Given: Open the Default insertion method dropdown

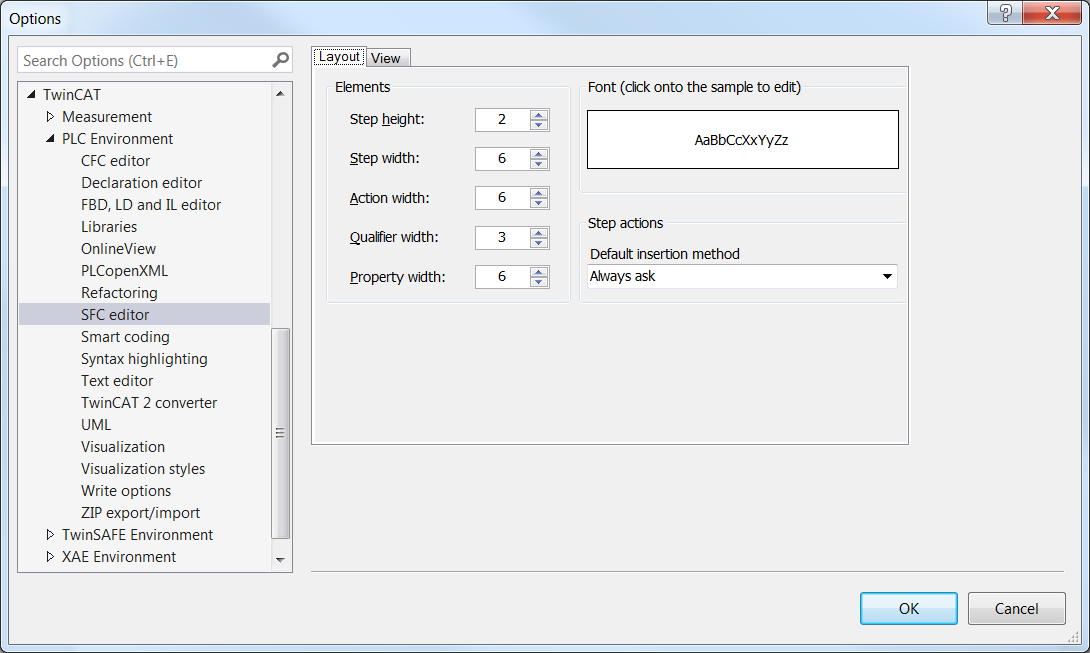Looking at the screenshot, I should tap(887, 276).
